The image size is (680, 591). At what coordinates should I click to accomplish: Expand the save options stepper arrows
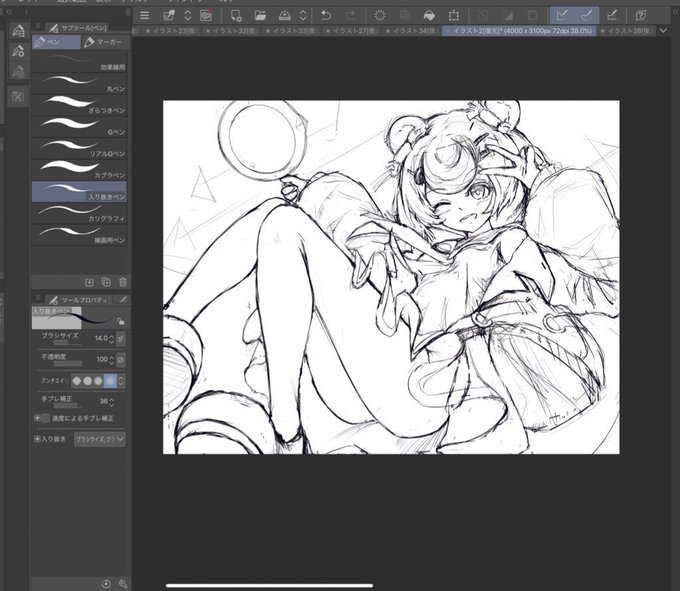(x=303, y=16)
